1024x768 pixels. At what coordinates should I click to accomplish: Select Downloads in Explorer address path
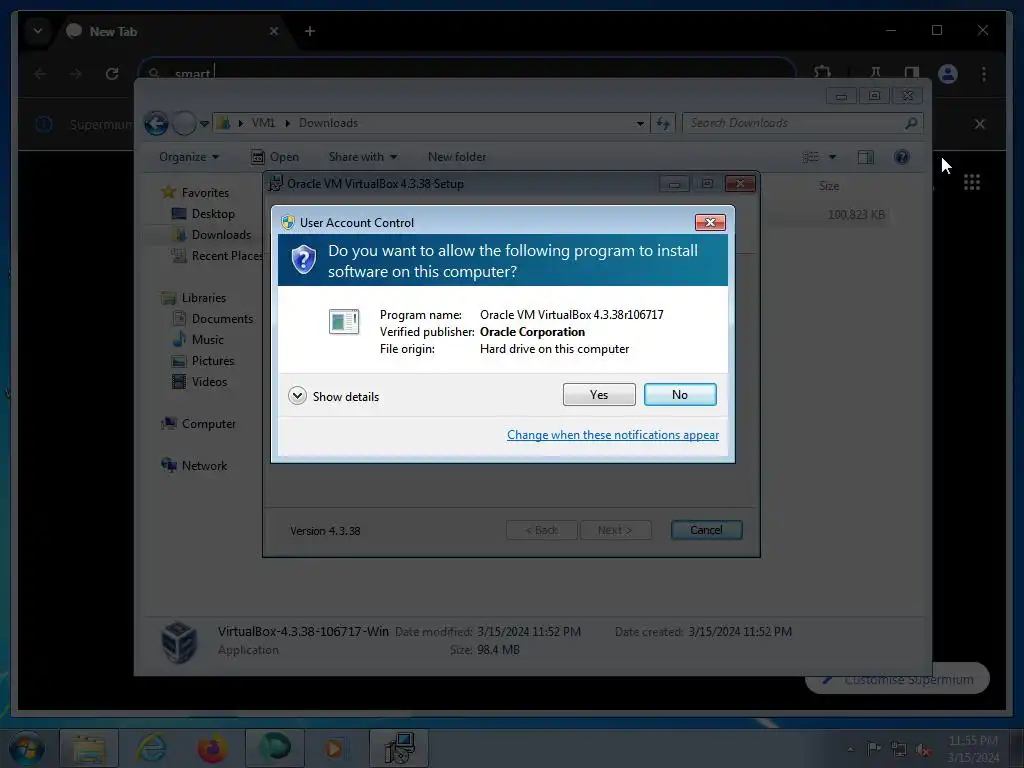click(328, 123)
